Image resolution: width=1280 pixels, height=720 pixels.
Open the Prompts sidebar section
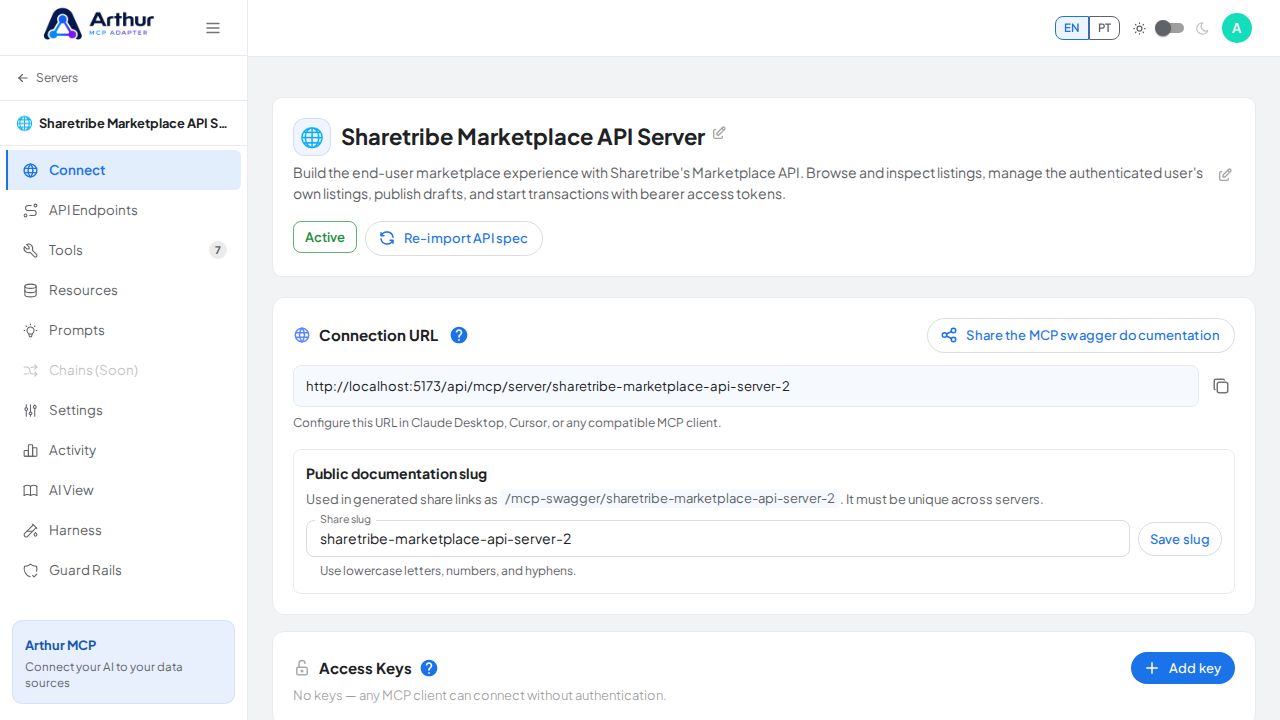[x=123, y=330]
